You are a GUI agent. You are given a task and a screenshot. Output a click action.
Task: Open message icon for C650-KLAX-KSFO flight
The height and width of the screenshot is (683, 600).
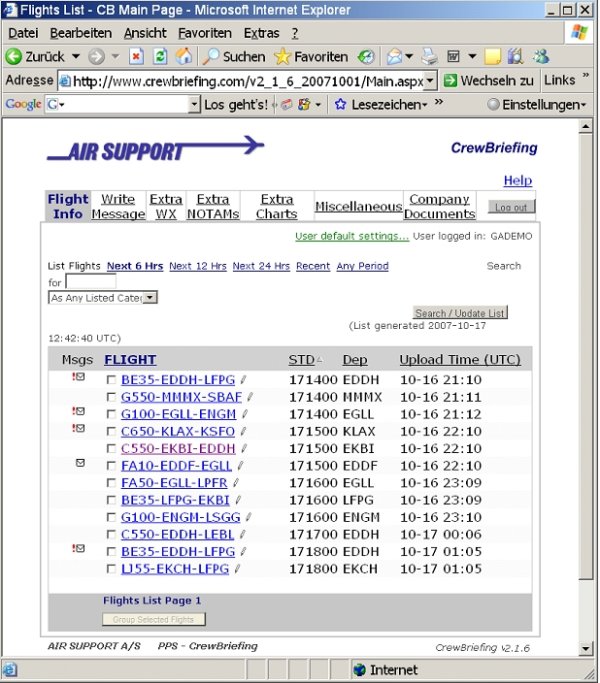(x=79, y=429)
